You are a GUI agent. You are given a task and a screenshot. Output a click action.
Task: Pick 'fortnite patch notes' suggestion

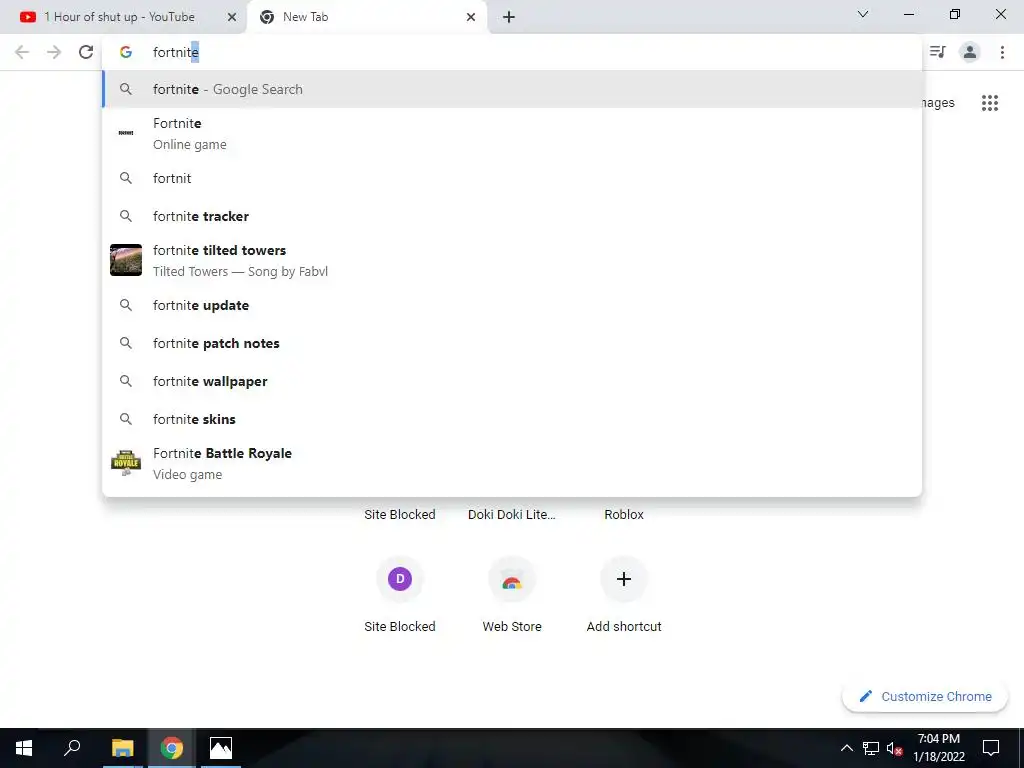coord(512,344)
